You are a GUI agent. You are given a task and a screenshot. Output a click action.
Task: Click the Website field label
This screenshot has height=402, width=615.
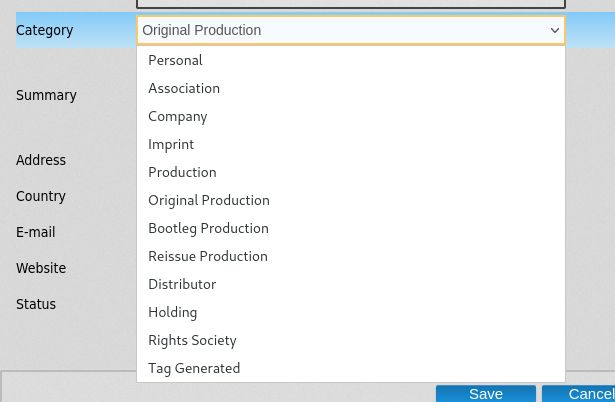pos(41,268)
